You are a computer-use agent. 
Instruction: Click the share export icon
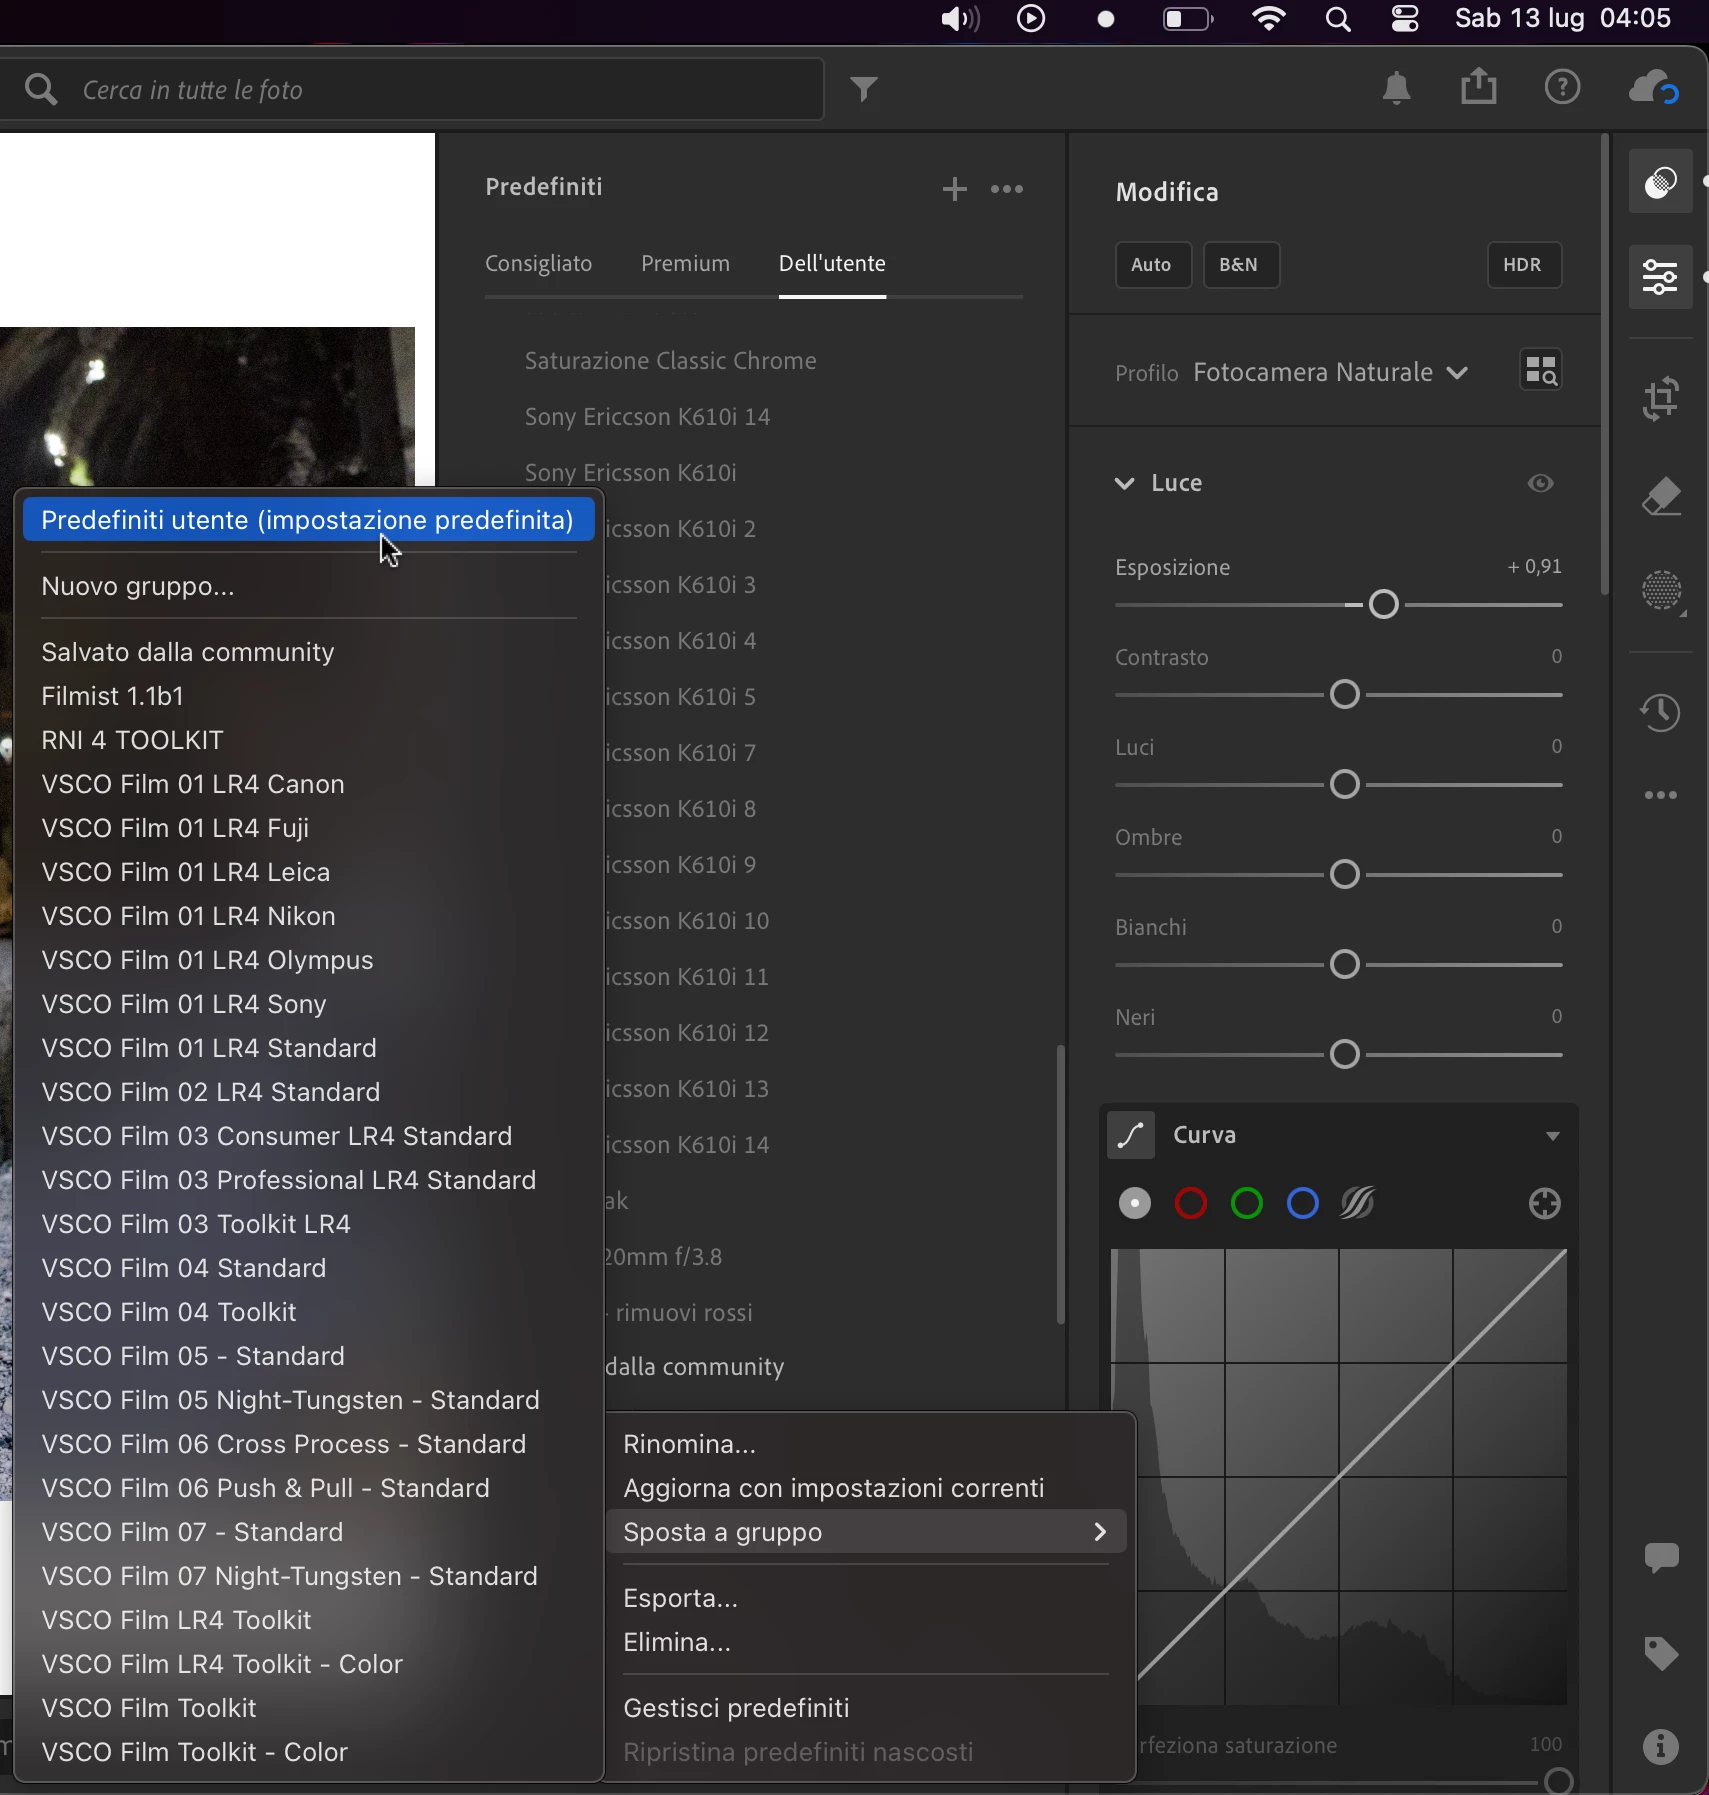click(x=1479, y=87)
